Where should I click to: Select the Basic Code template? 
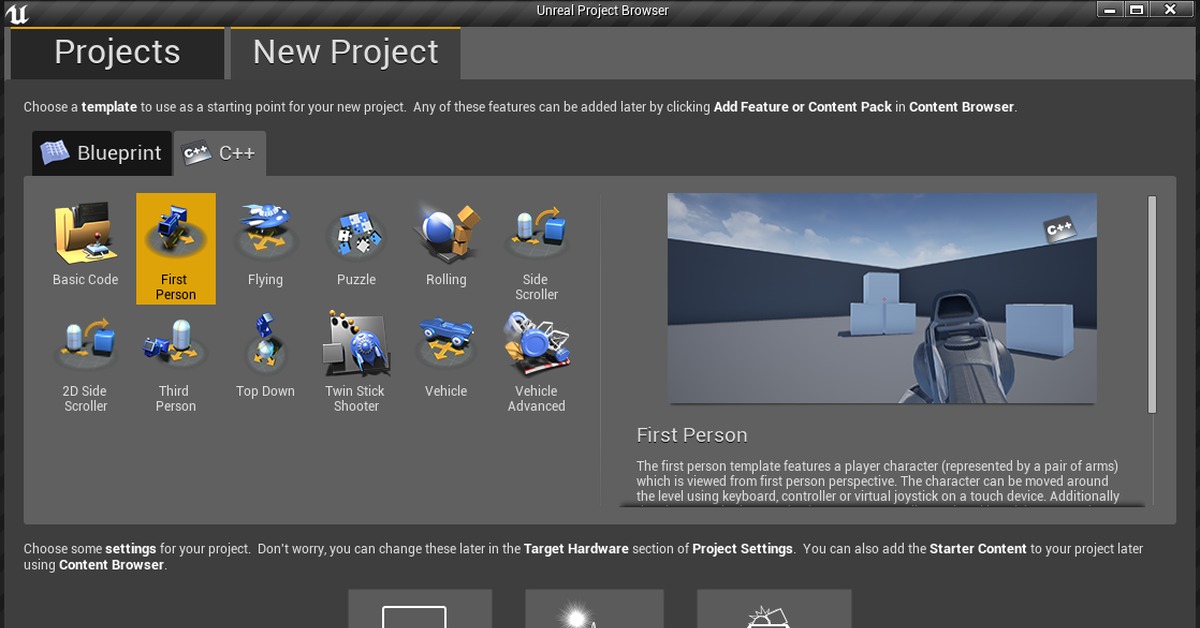85,245
